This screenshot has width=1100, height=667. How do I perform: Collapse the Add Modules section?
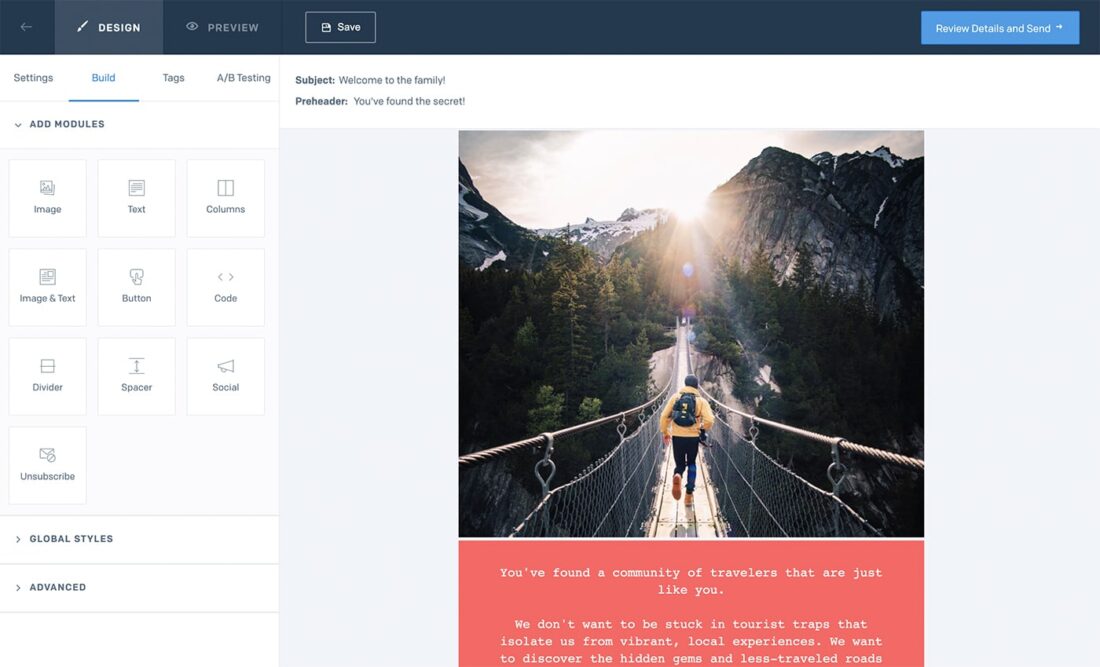(x=60, y=123)
